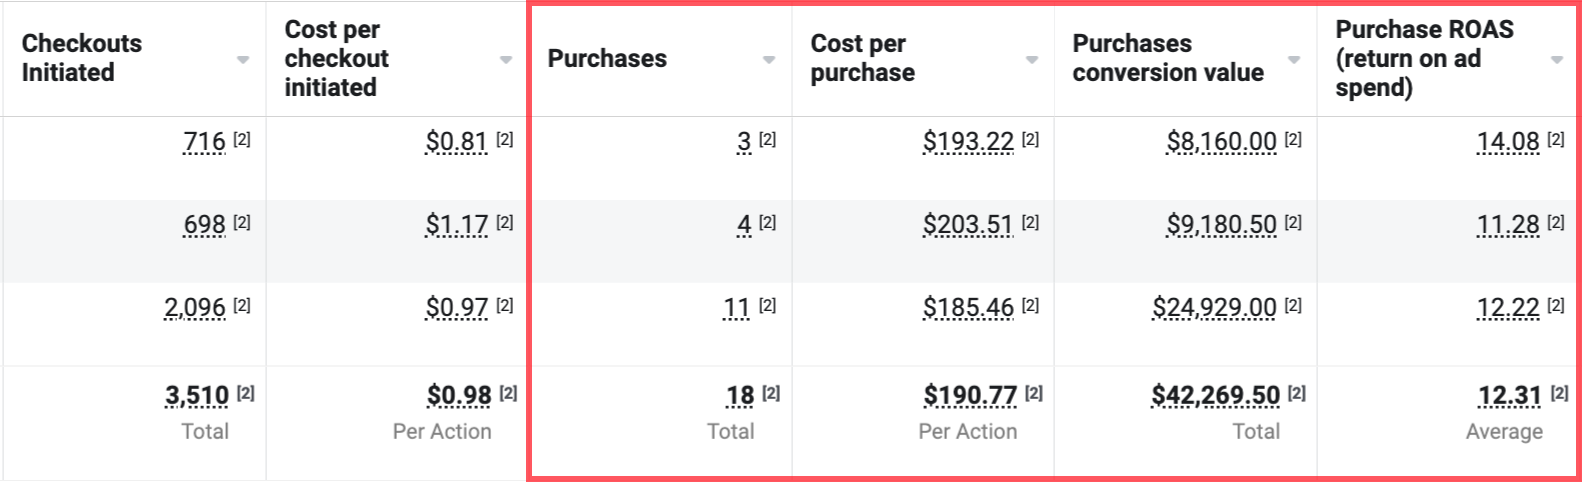Click the [2] footnote beside 3,510
This screenshot has width=1582, height=482.
[246, 394]
